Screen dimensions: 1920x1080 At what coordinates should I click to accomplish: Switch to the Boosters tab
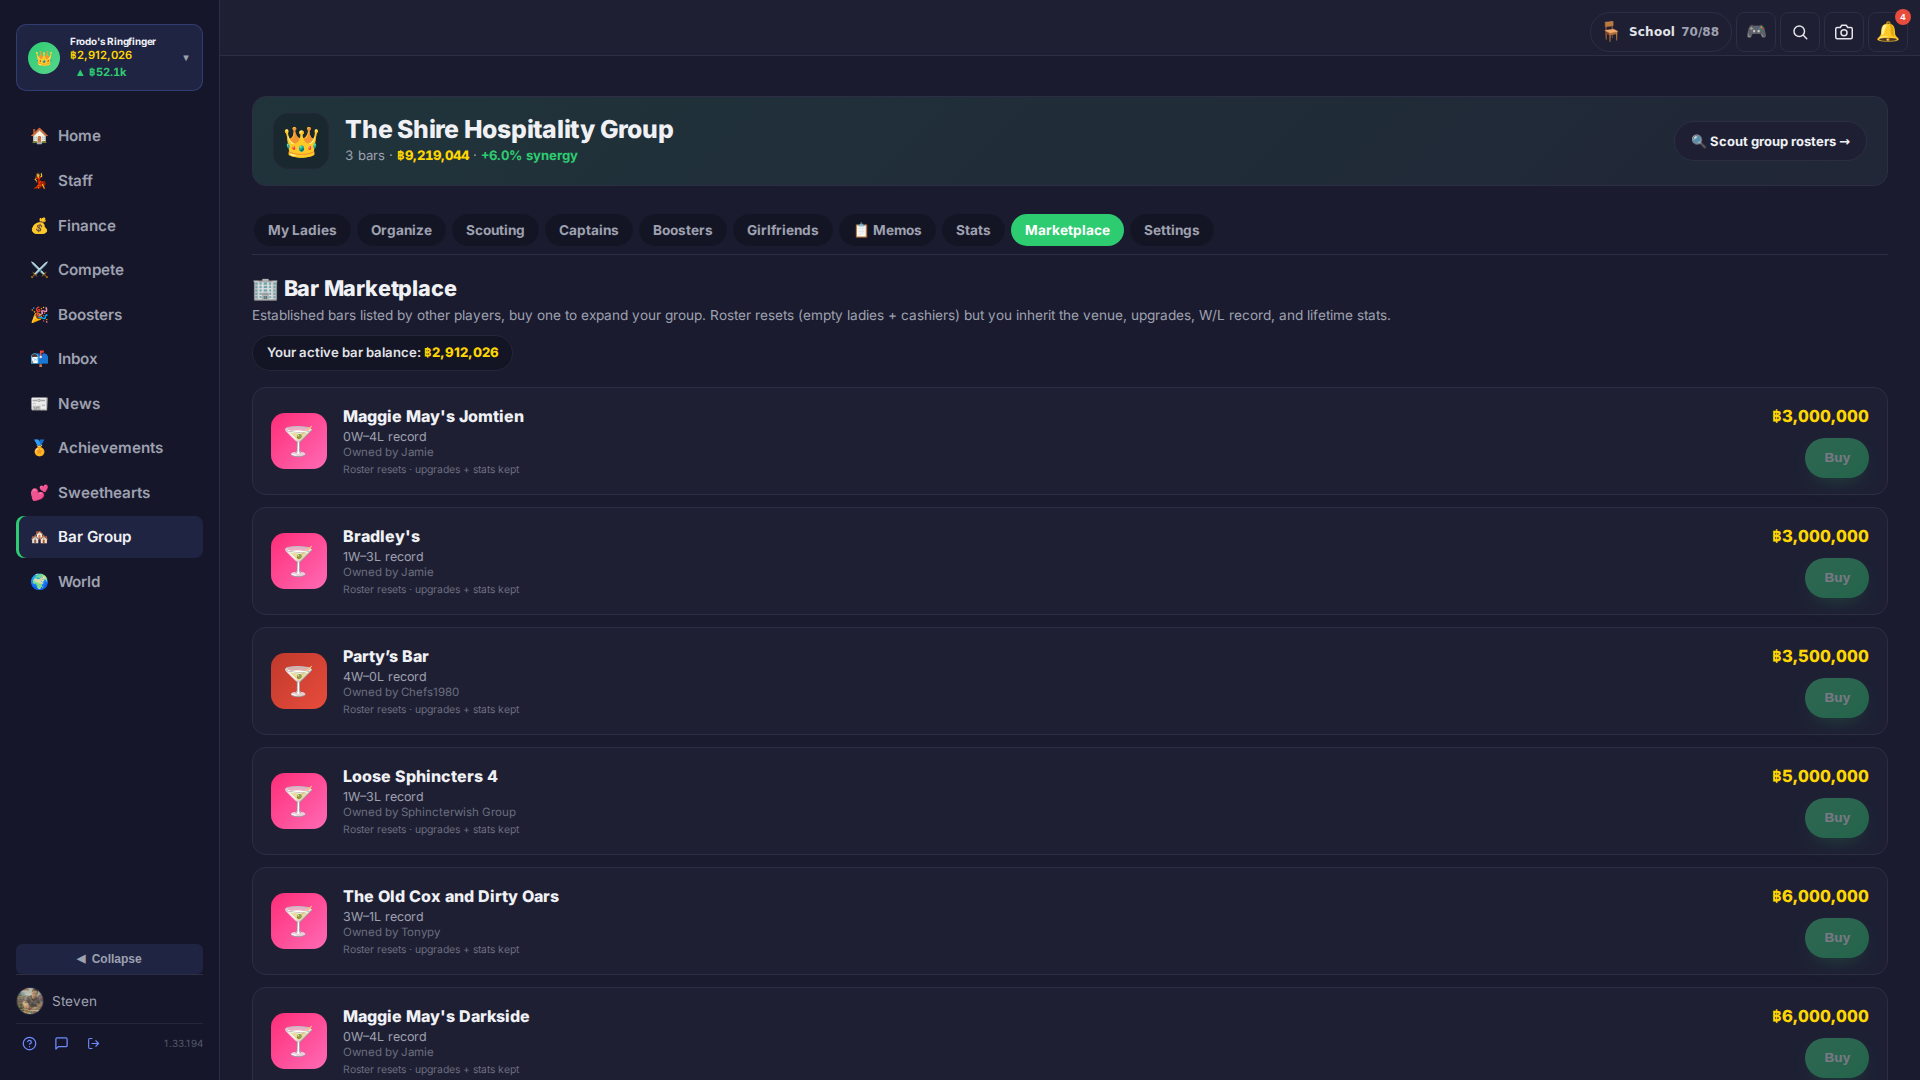pos(682,230)
